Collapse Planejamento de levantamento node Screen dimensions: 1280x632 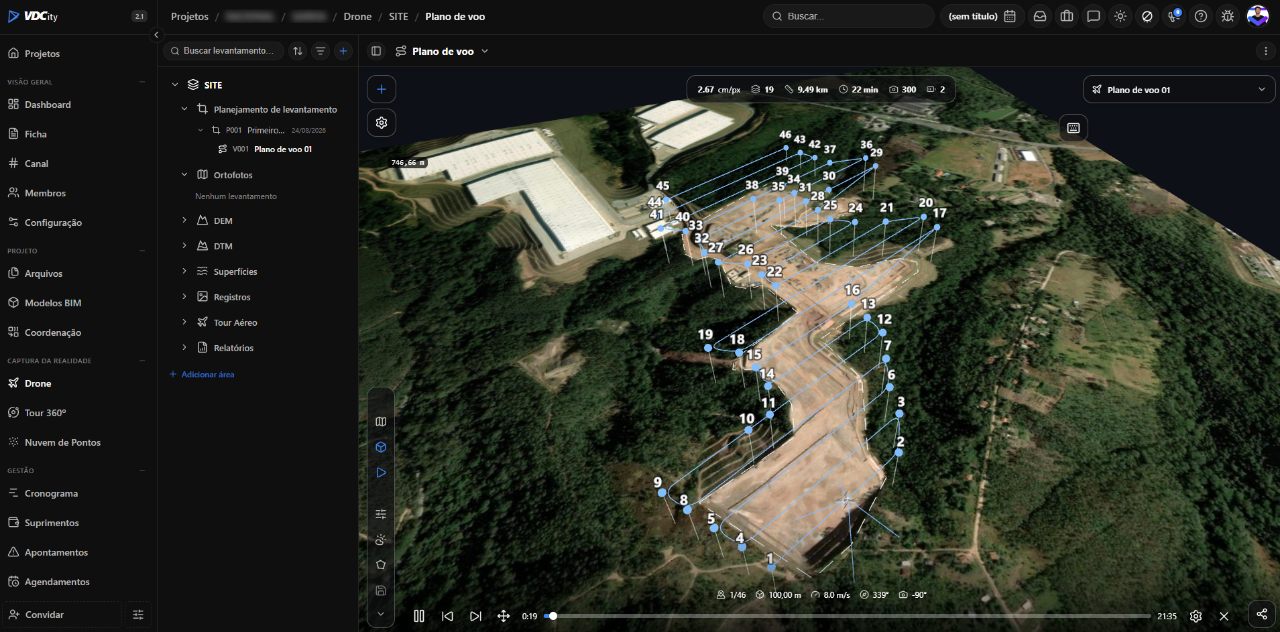185,109
